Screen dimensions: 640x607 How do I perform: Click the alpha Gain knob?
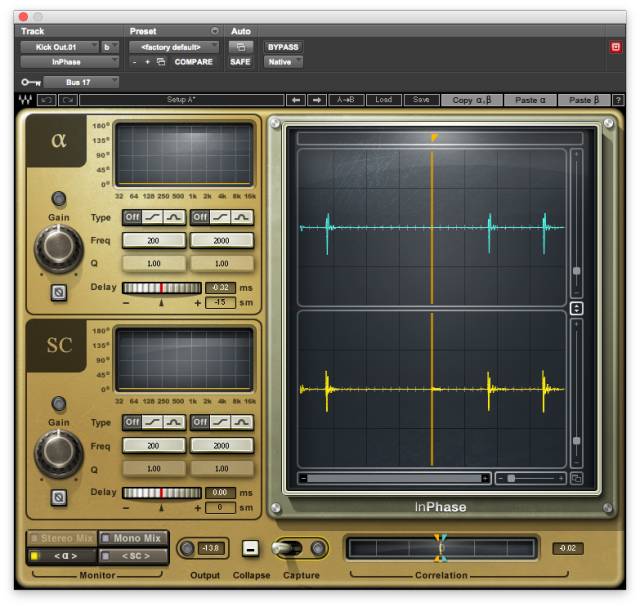pos(59,248)
